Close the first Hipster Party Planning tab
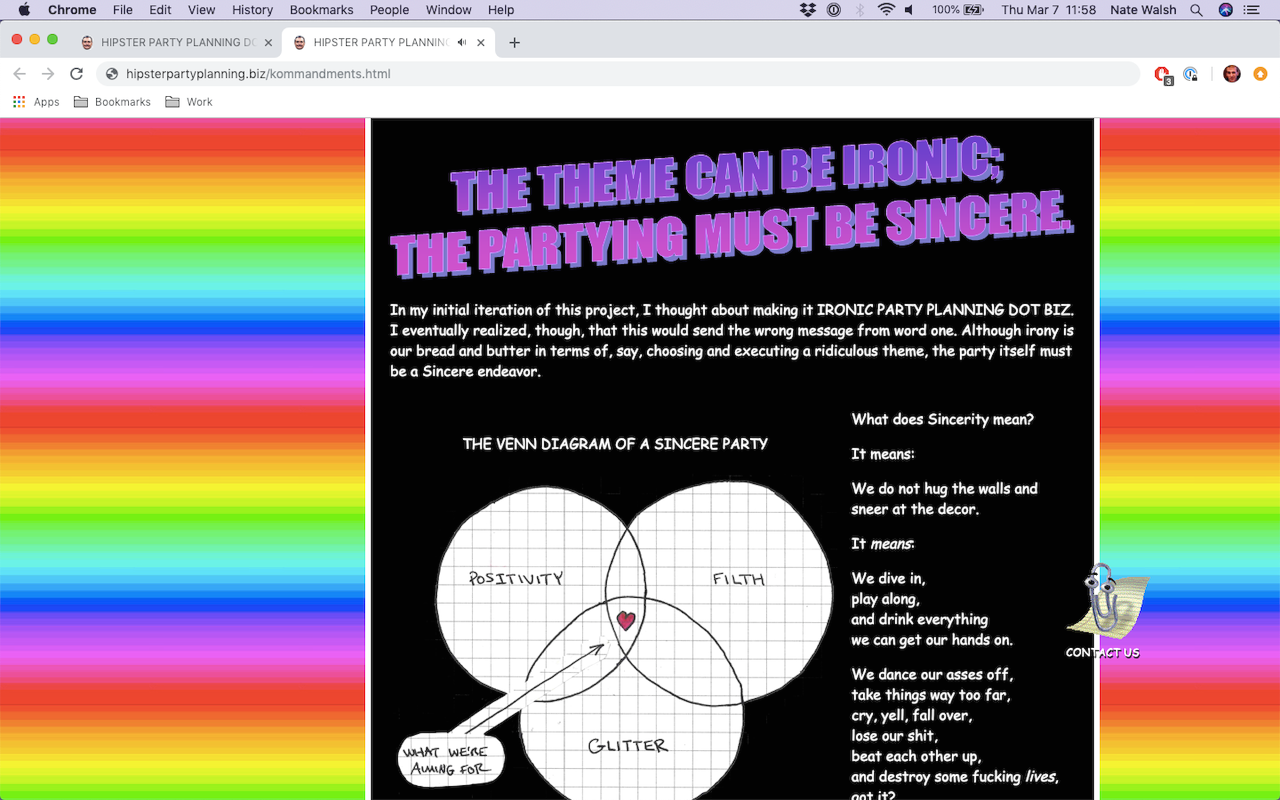The image size is (1280, 800). [268, 43]
